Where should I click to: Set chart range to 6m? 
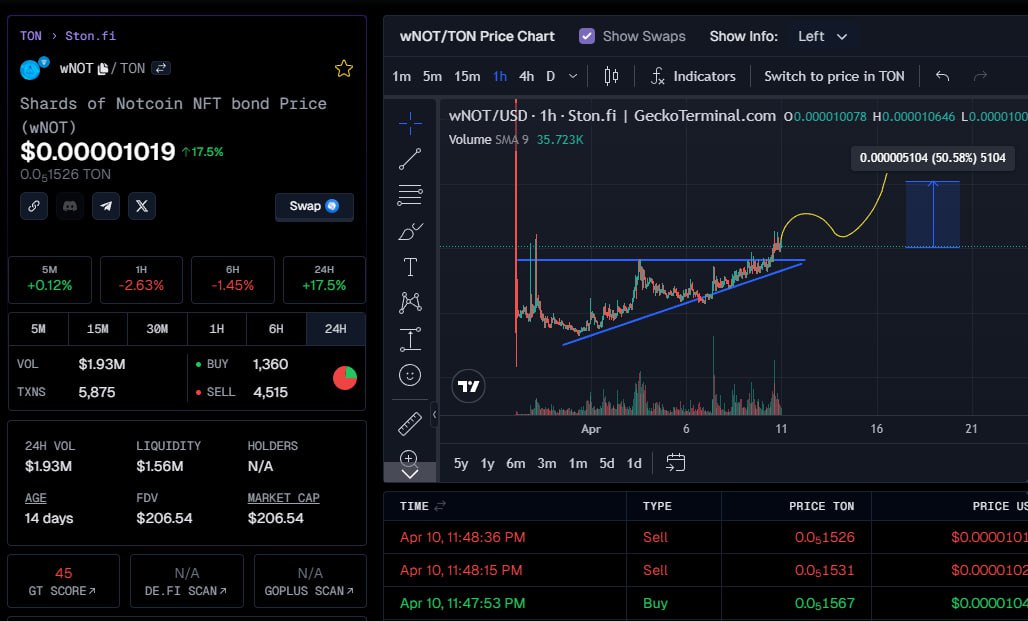tap(515, 464)
